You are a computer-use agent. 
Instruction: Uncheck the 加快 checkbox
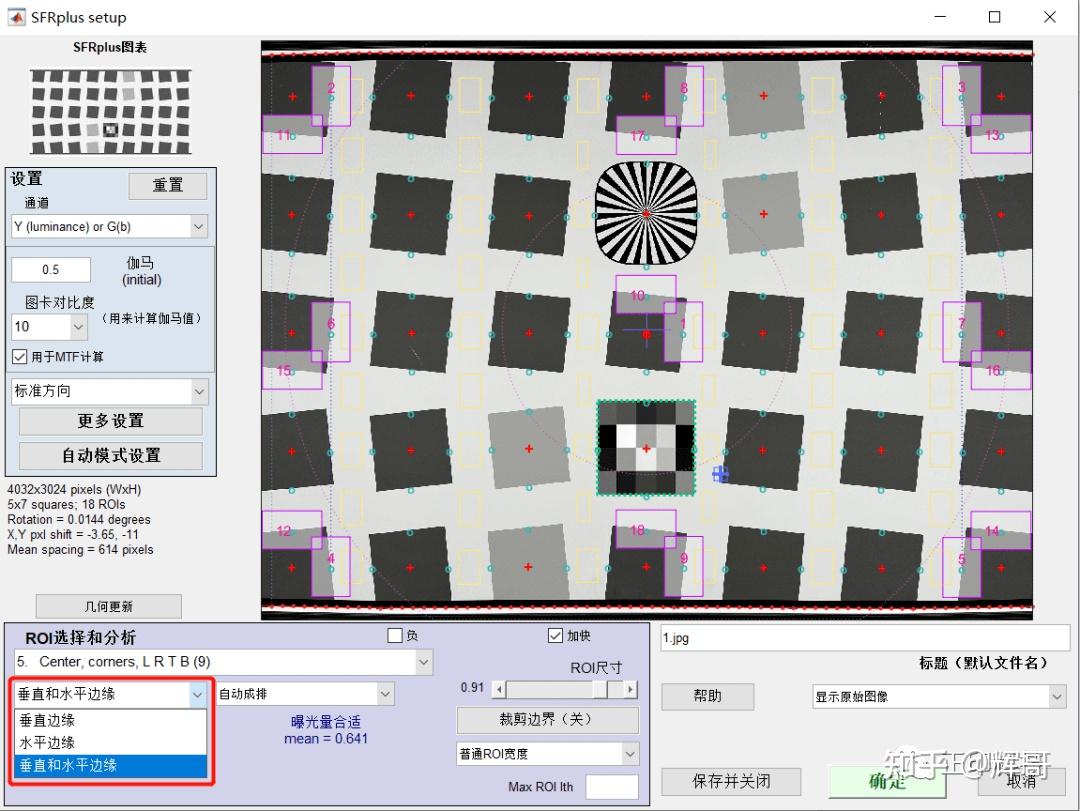click(555, 635)
